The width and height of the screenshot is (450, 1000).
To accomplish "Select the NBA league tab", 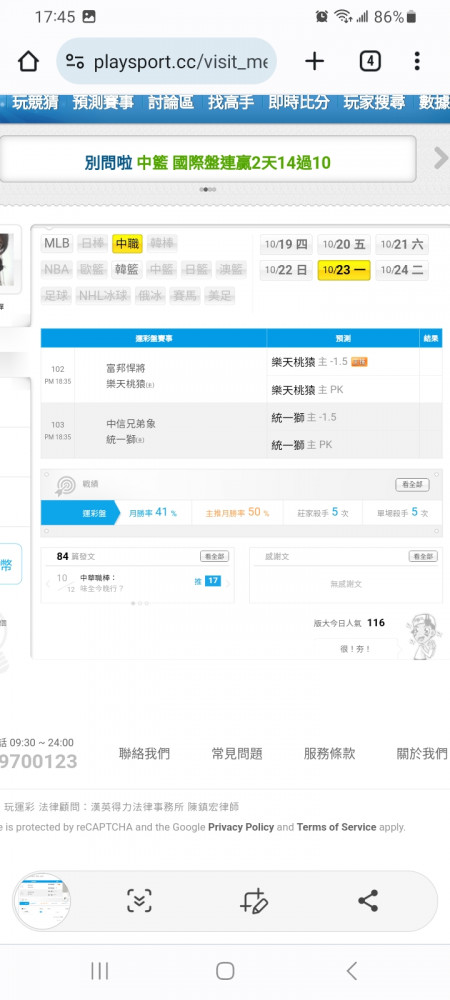I will [57, 270].
